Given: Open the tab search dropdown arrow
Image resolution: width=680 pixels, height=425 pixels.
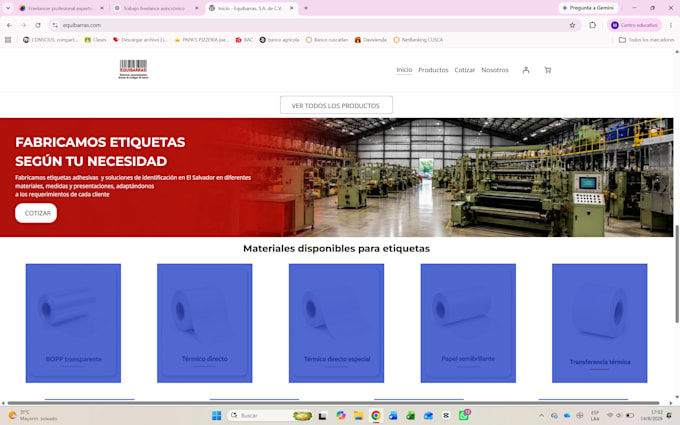Looking at the screenshot, I should [8, 8].
